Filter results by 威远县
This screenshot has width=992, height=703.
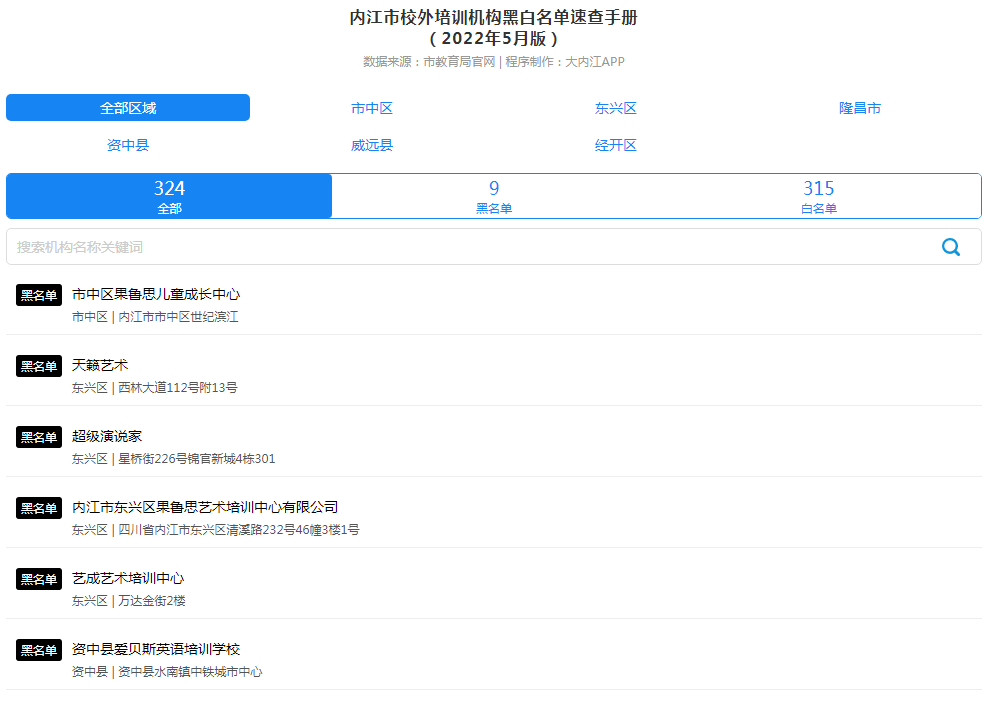point(372,144)
